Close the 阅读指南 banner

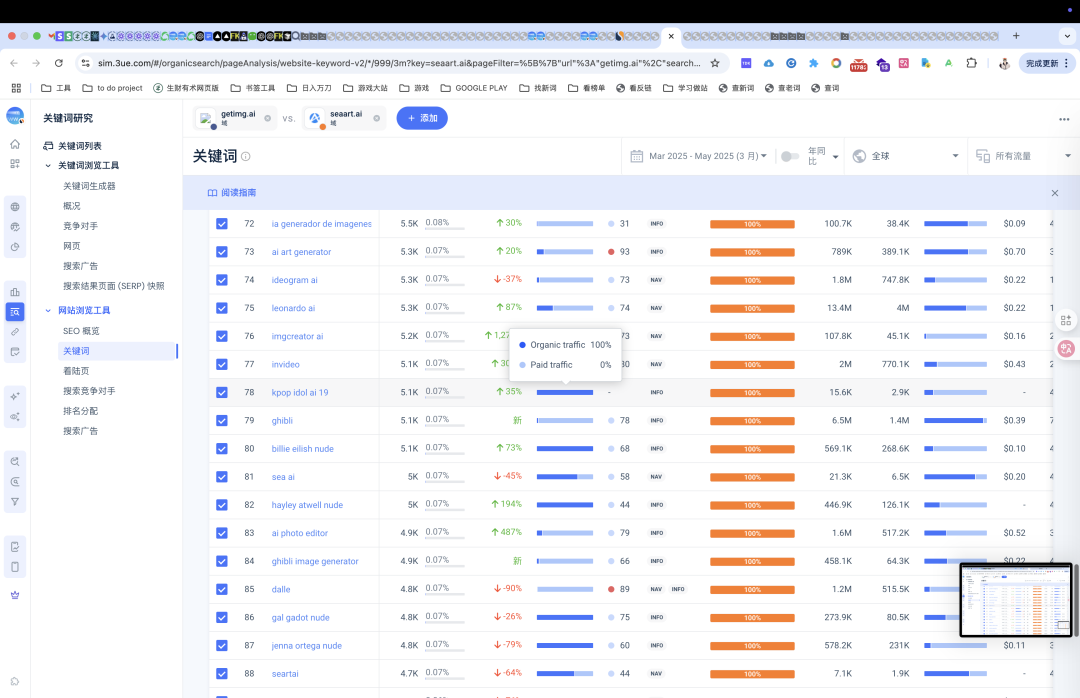click(x=1055, y=193)
